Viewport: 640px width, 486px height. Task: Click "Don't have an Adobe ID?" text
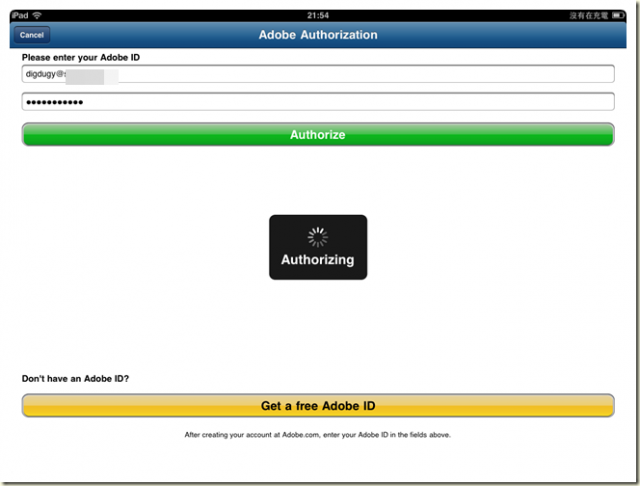click(x=75, y=379)
